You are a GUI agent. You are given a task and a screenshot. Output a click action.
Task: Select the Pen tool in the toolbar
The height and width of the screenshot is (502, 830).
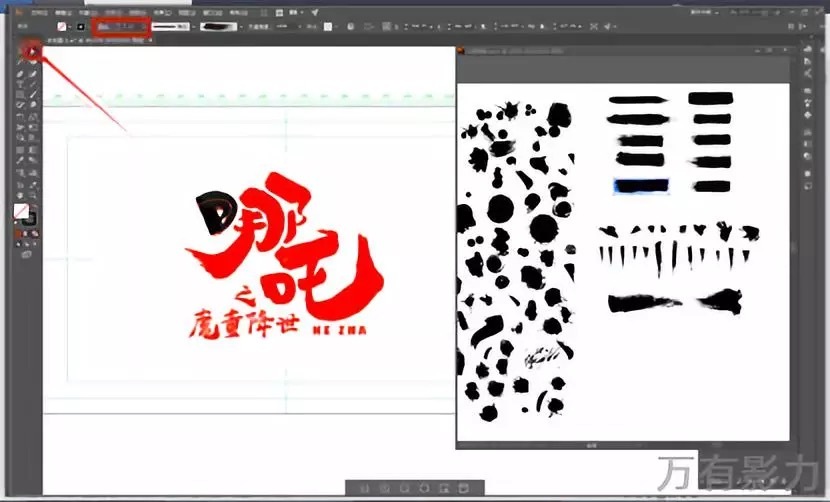(x=21, y=73)
